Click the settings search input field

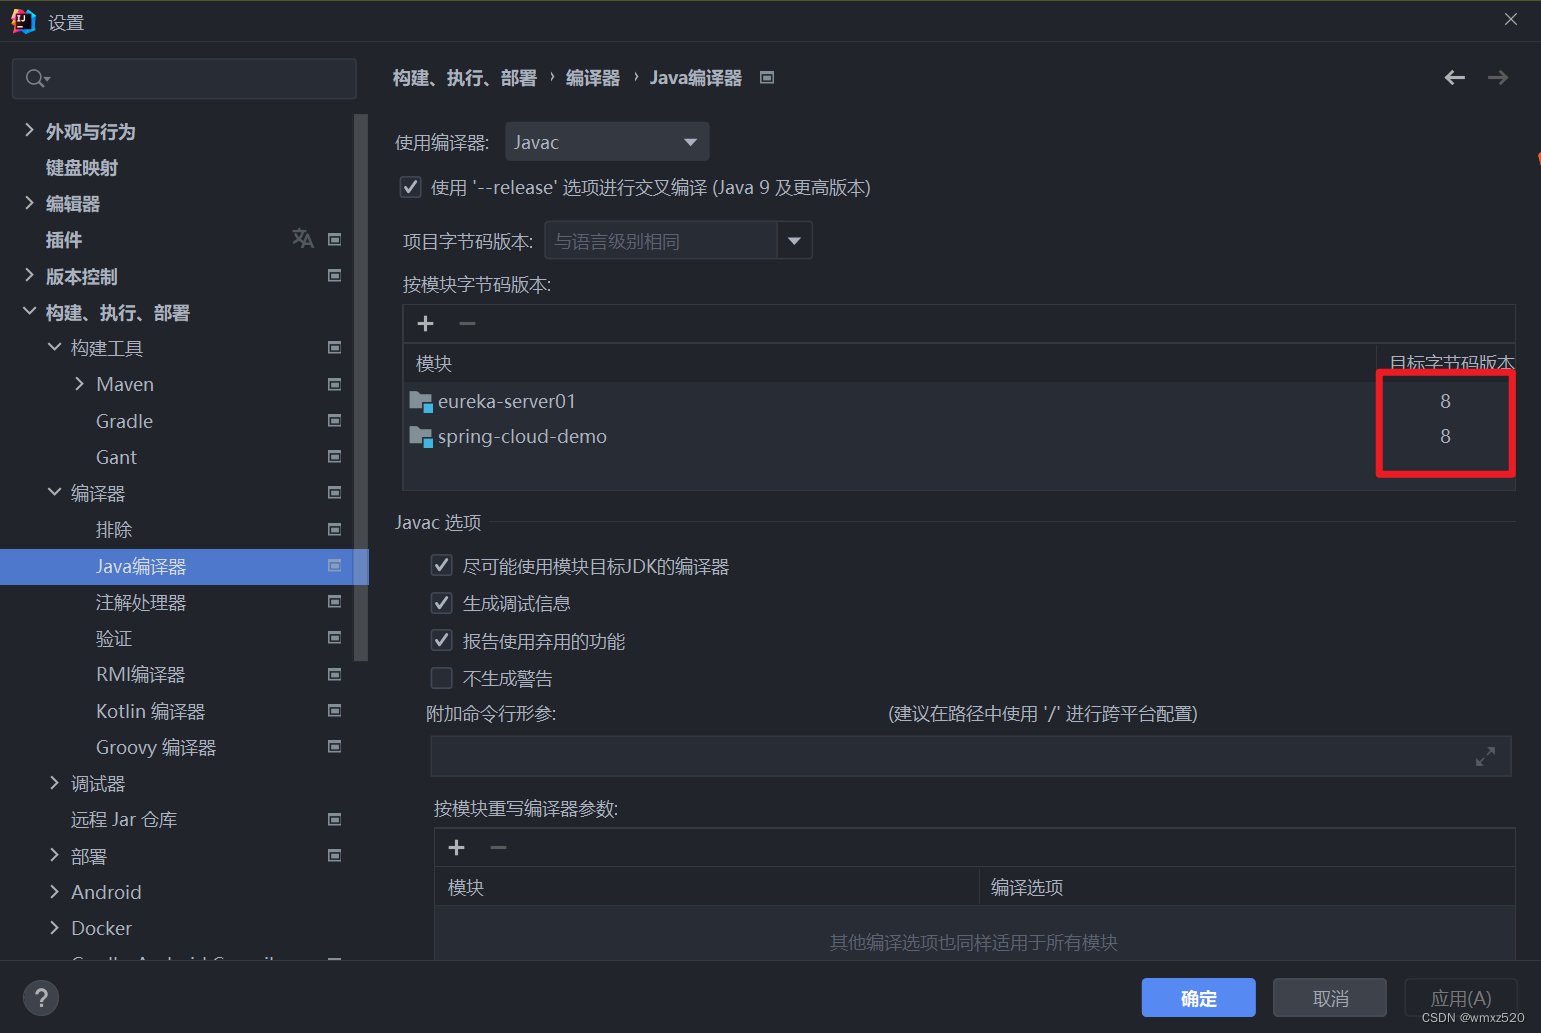pos(184,78)
